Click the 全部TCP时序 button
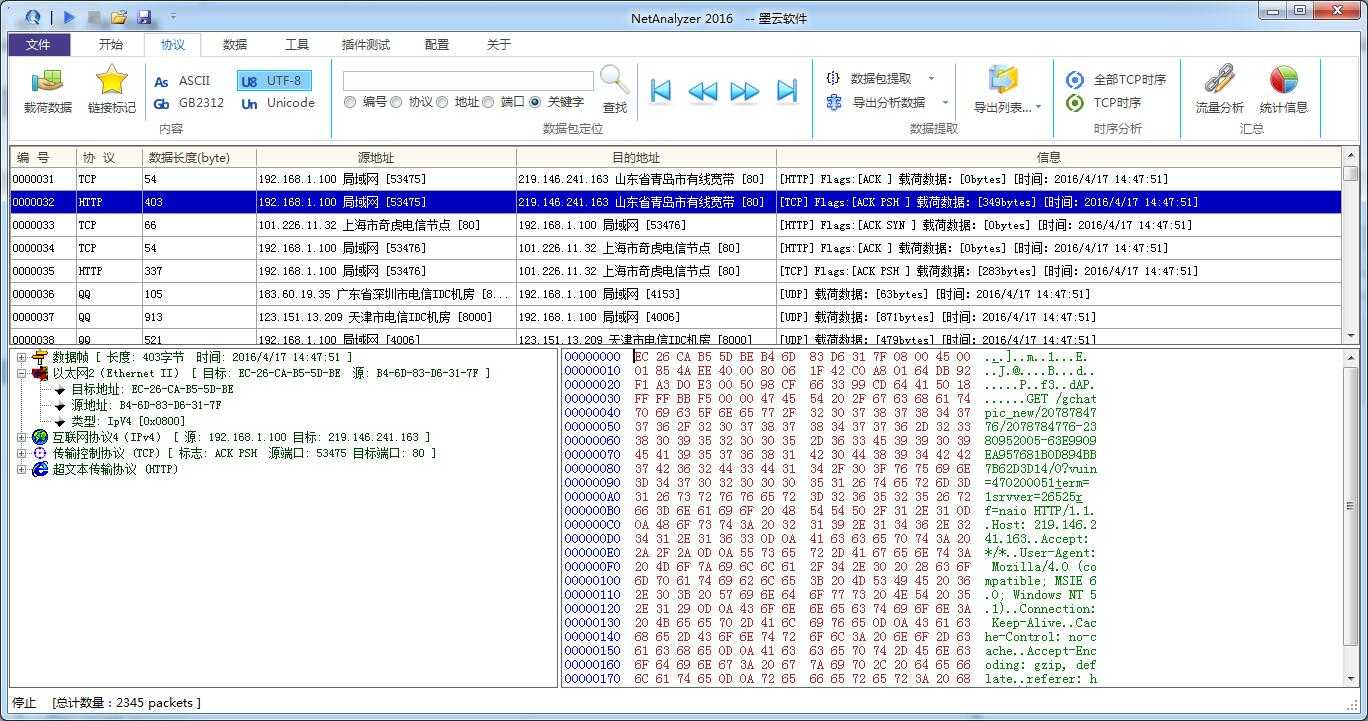Screen dimensions: 1368x721 click(x=1116, y=79)
